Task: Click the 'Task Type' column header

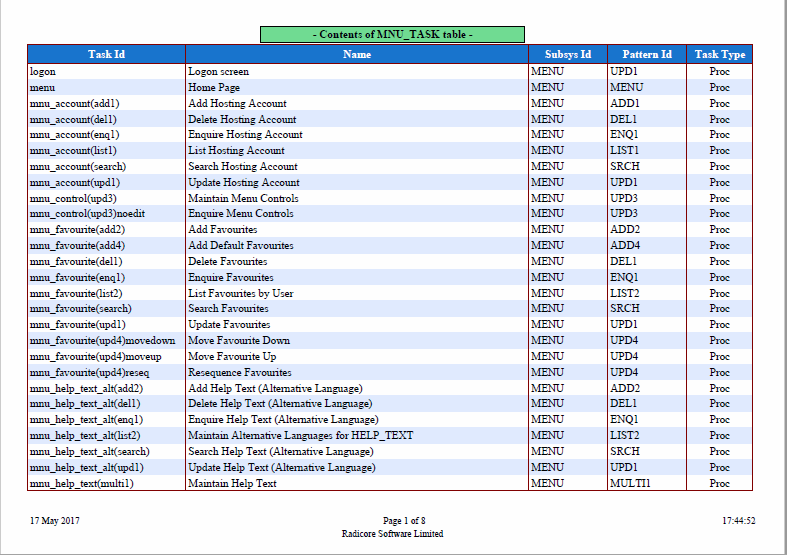Action: pos(720,54)
